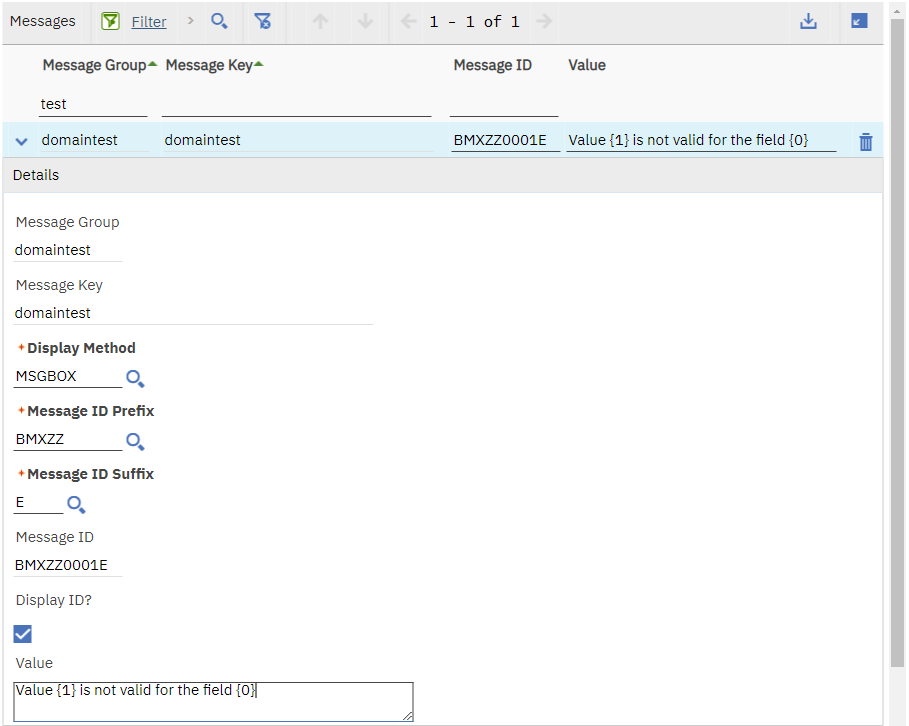The height and width of the screenshot is (726, 909).
Task: Select the domaintest Message Group cell in the row
Action: (x=94, y=140)
